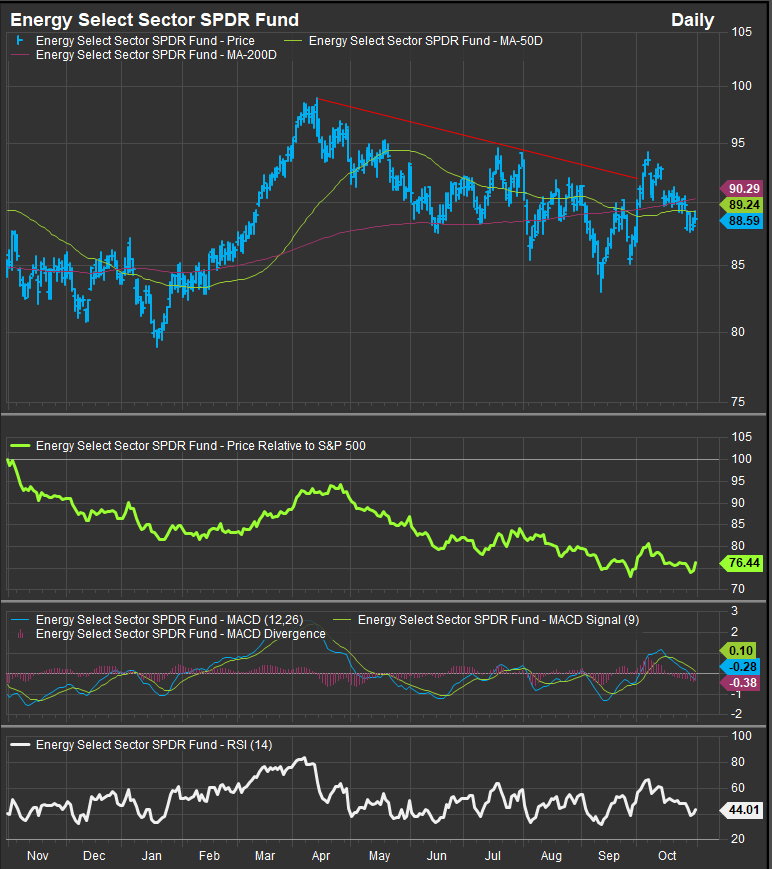Select the MACD Divergence legend entry

[181, 634]
